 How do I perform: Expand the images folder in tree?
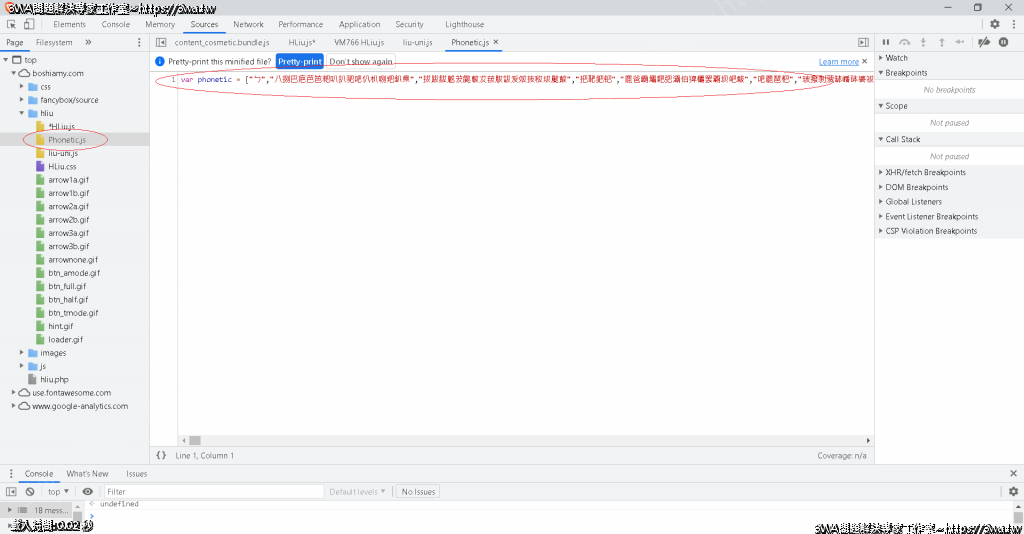point(23,353)
